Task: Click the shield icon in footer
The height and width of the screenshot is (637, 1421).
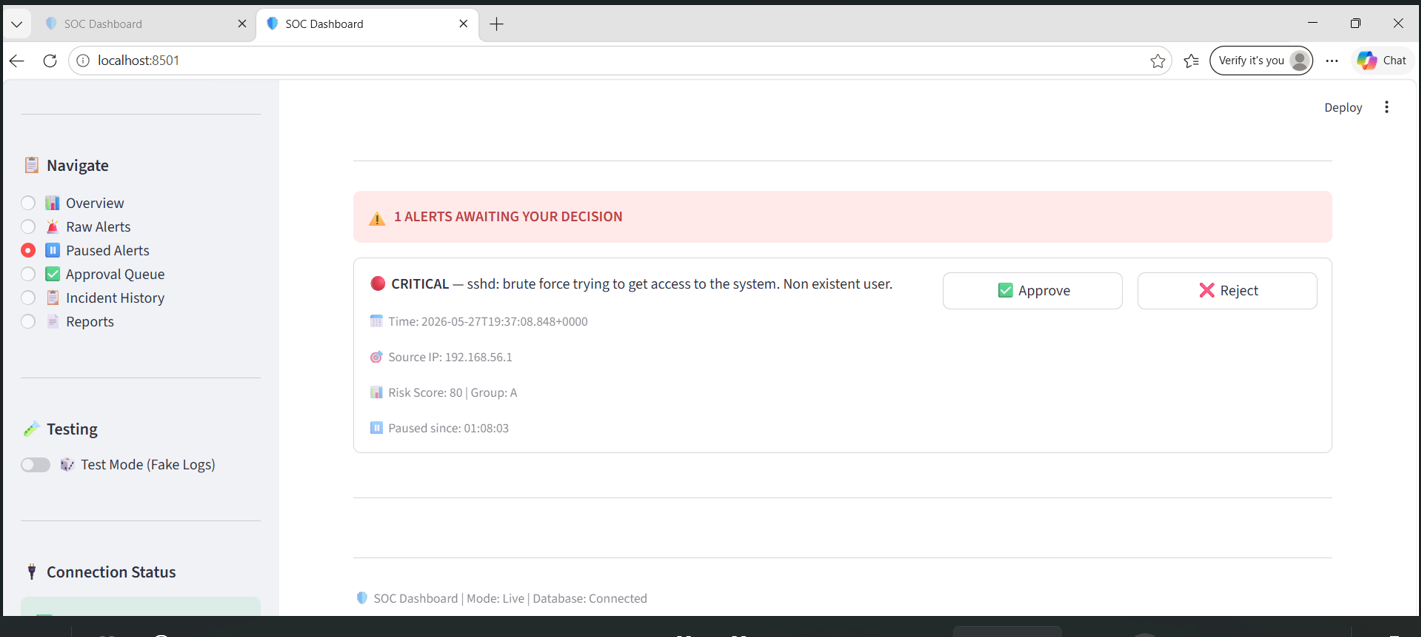Action: tap(362, 598)
